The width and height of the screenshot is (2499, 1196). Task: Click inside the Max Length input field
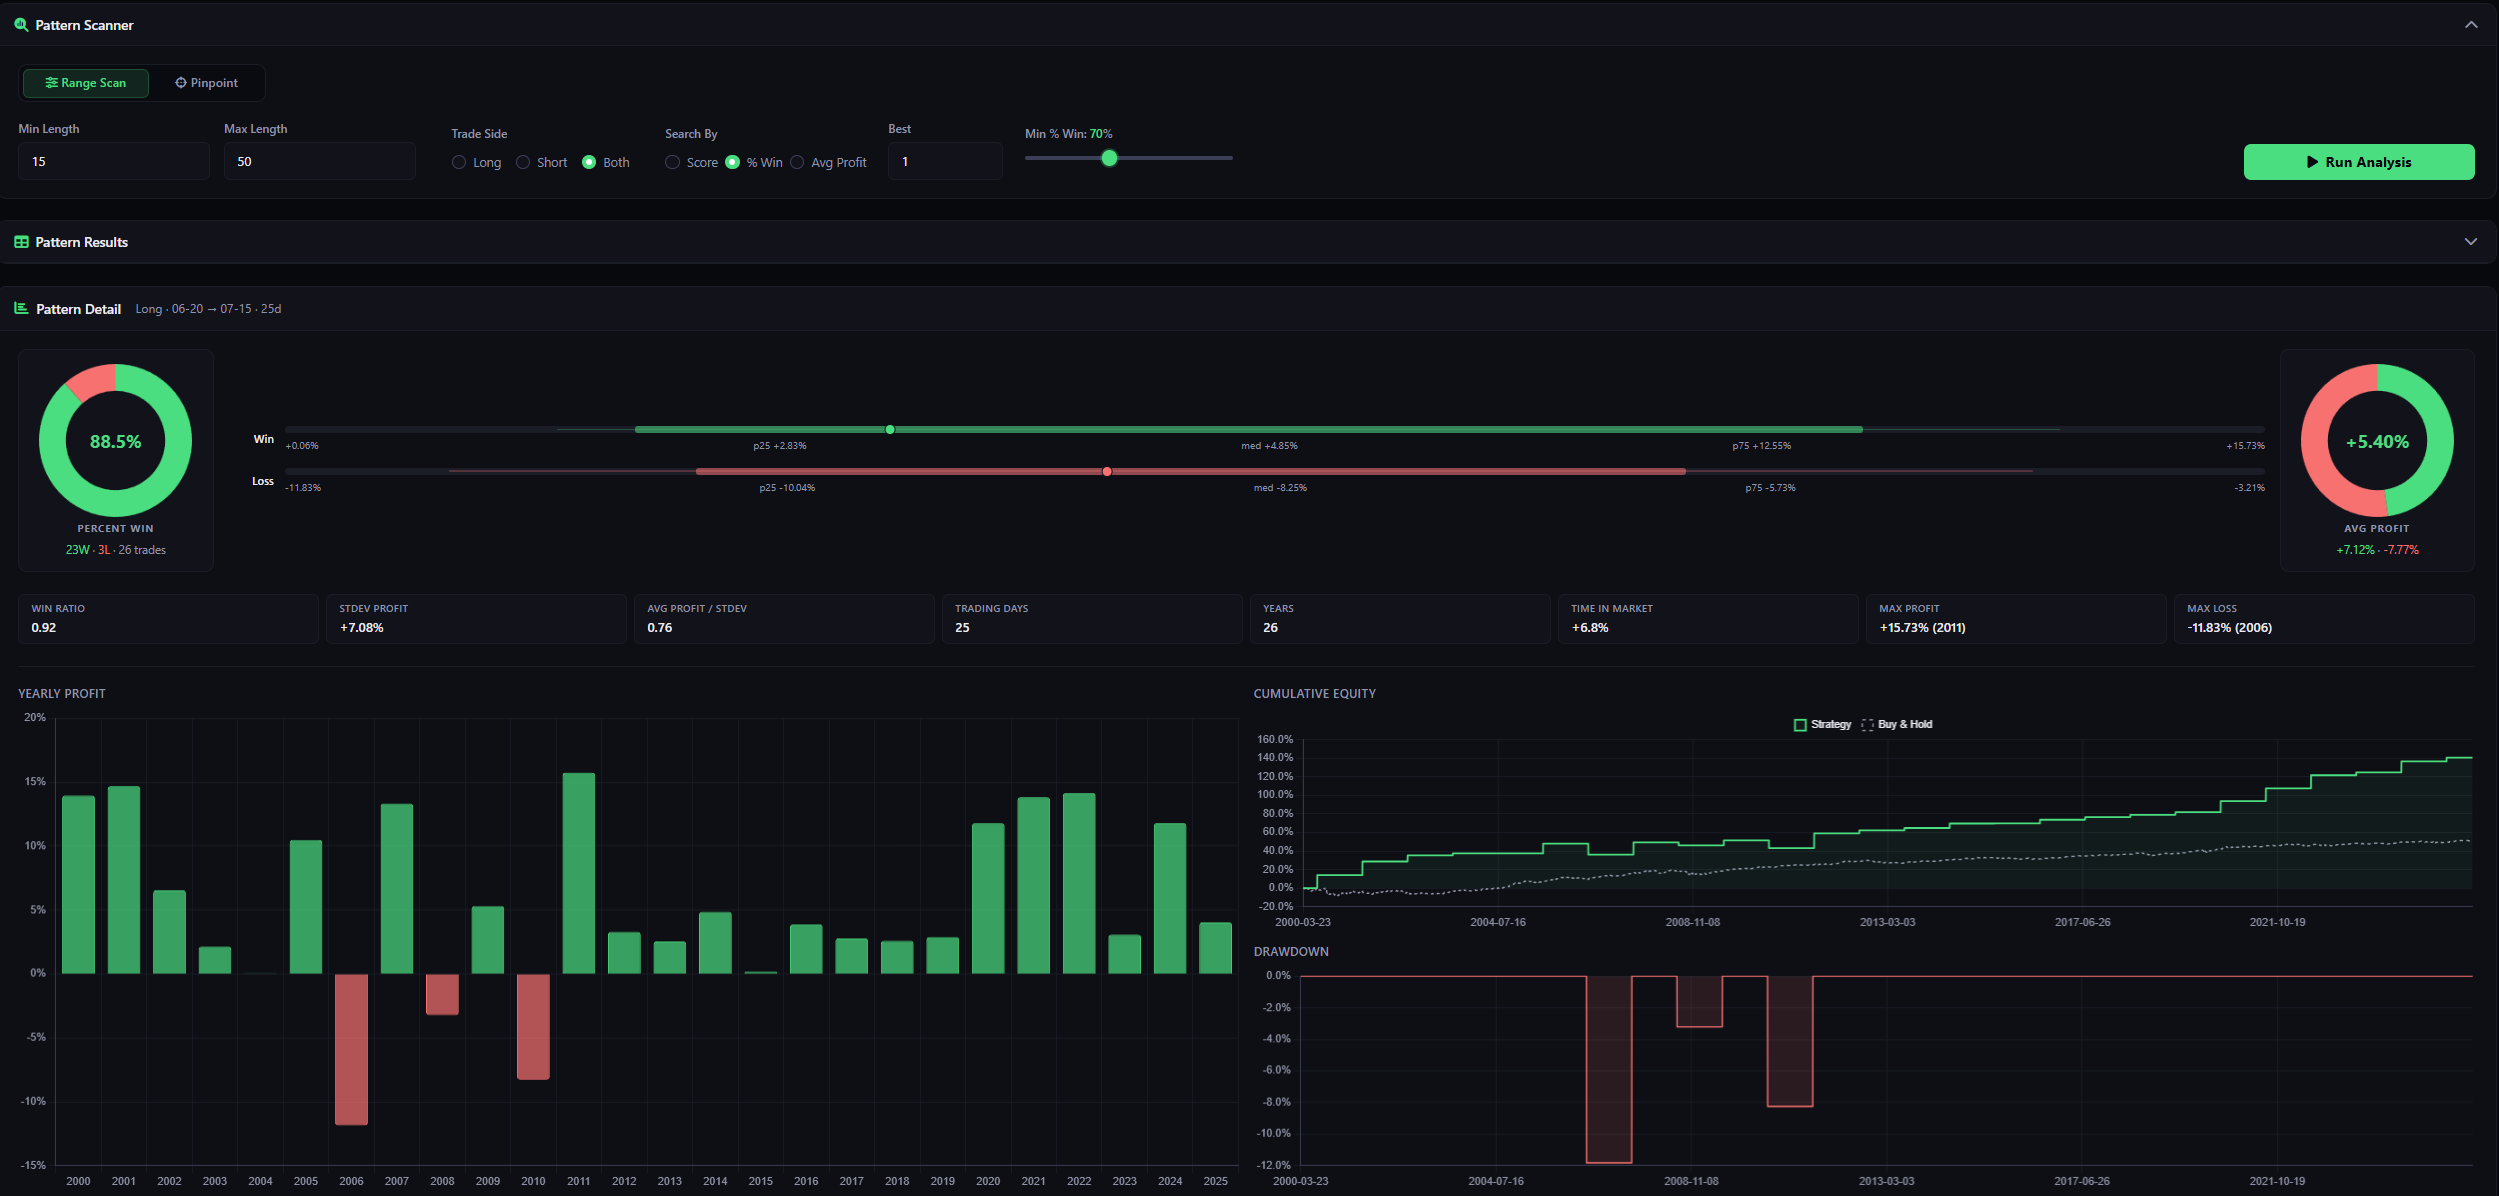[319, 161]
